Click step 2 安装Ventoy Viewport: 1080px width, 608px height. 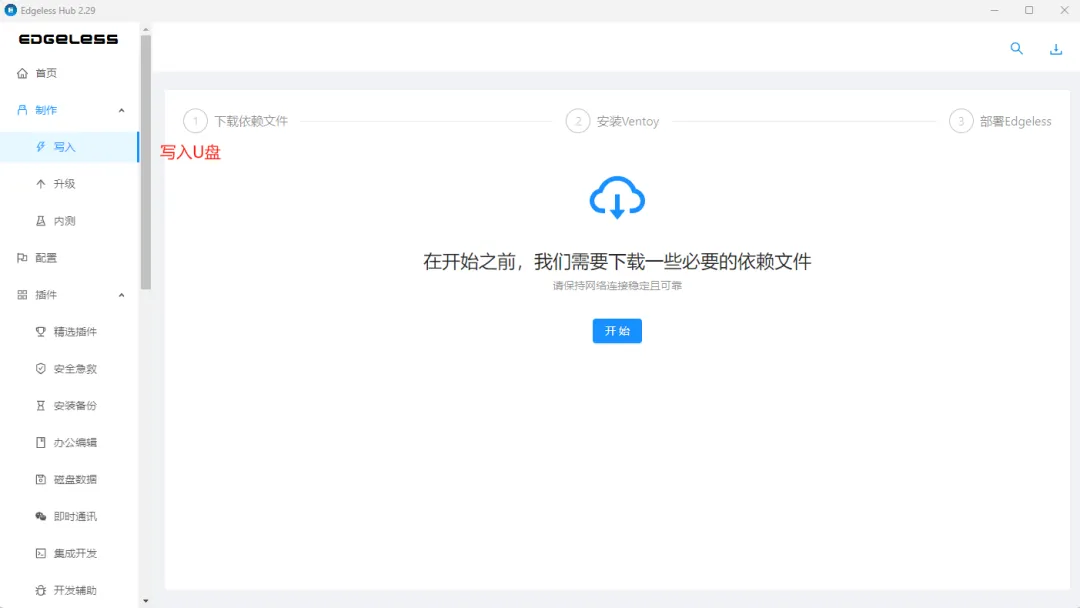[x=612, y=121]
